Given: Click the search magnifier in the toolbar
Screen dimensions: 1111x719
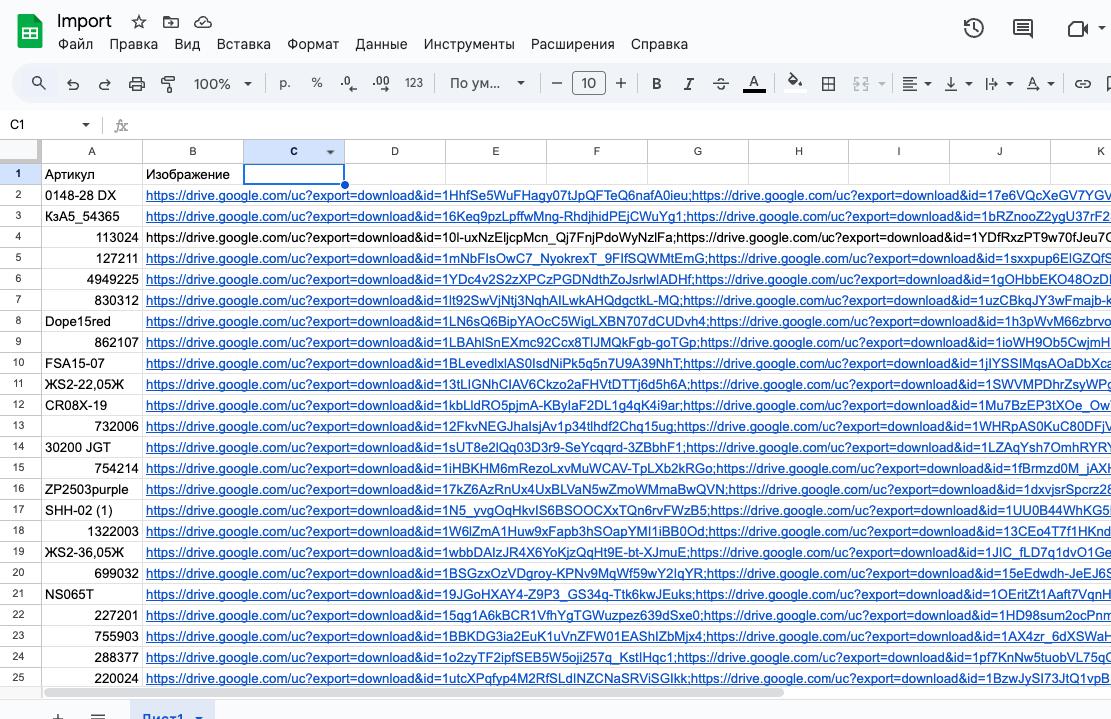Looking at the screenshot, I should click(39, 84).
